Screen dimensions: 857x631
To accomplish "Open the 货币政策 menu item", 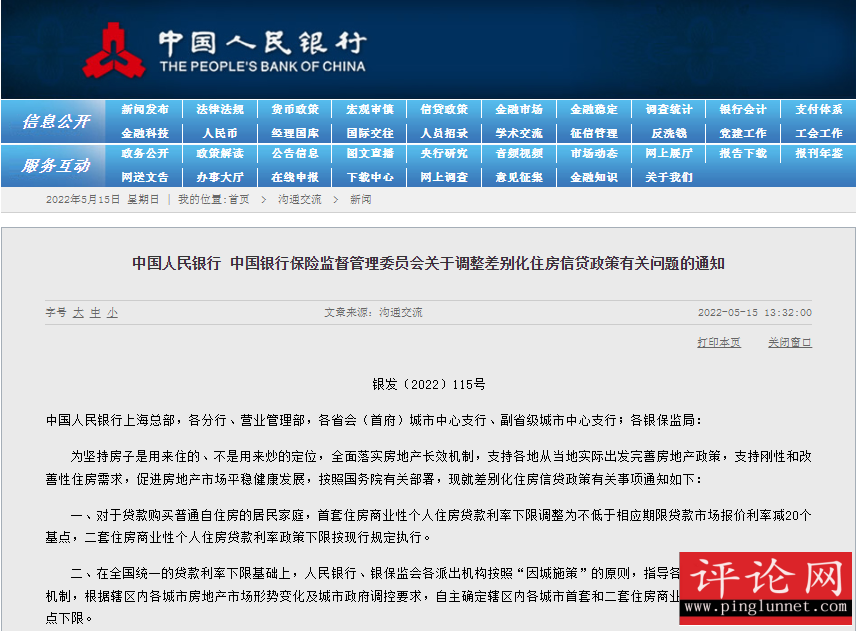I will pyautogui.click(x=295, y=109).
